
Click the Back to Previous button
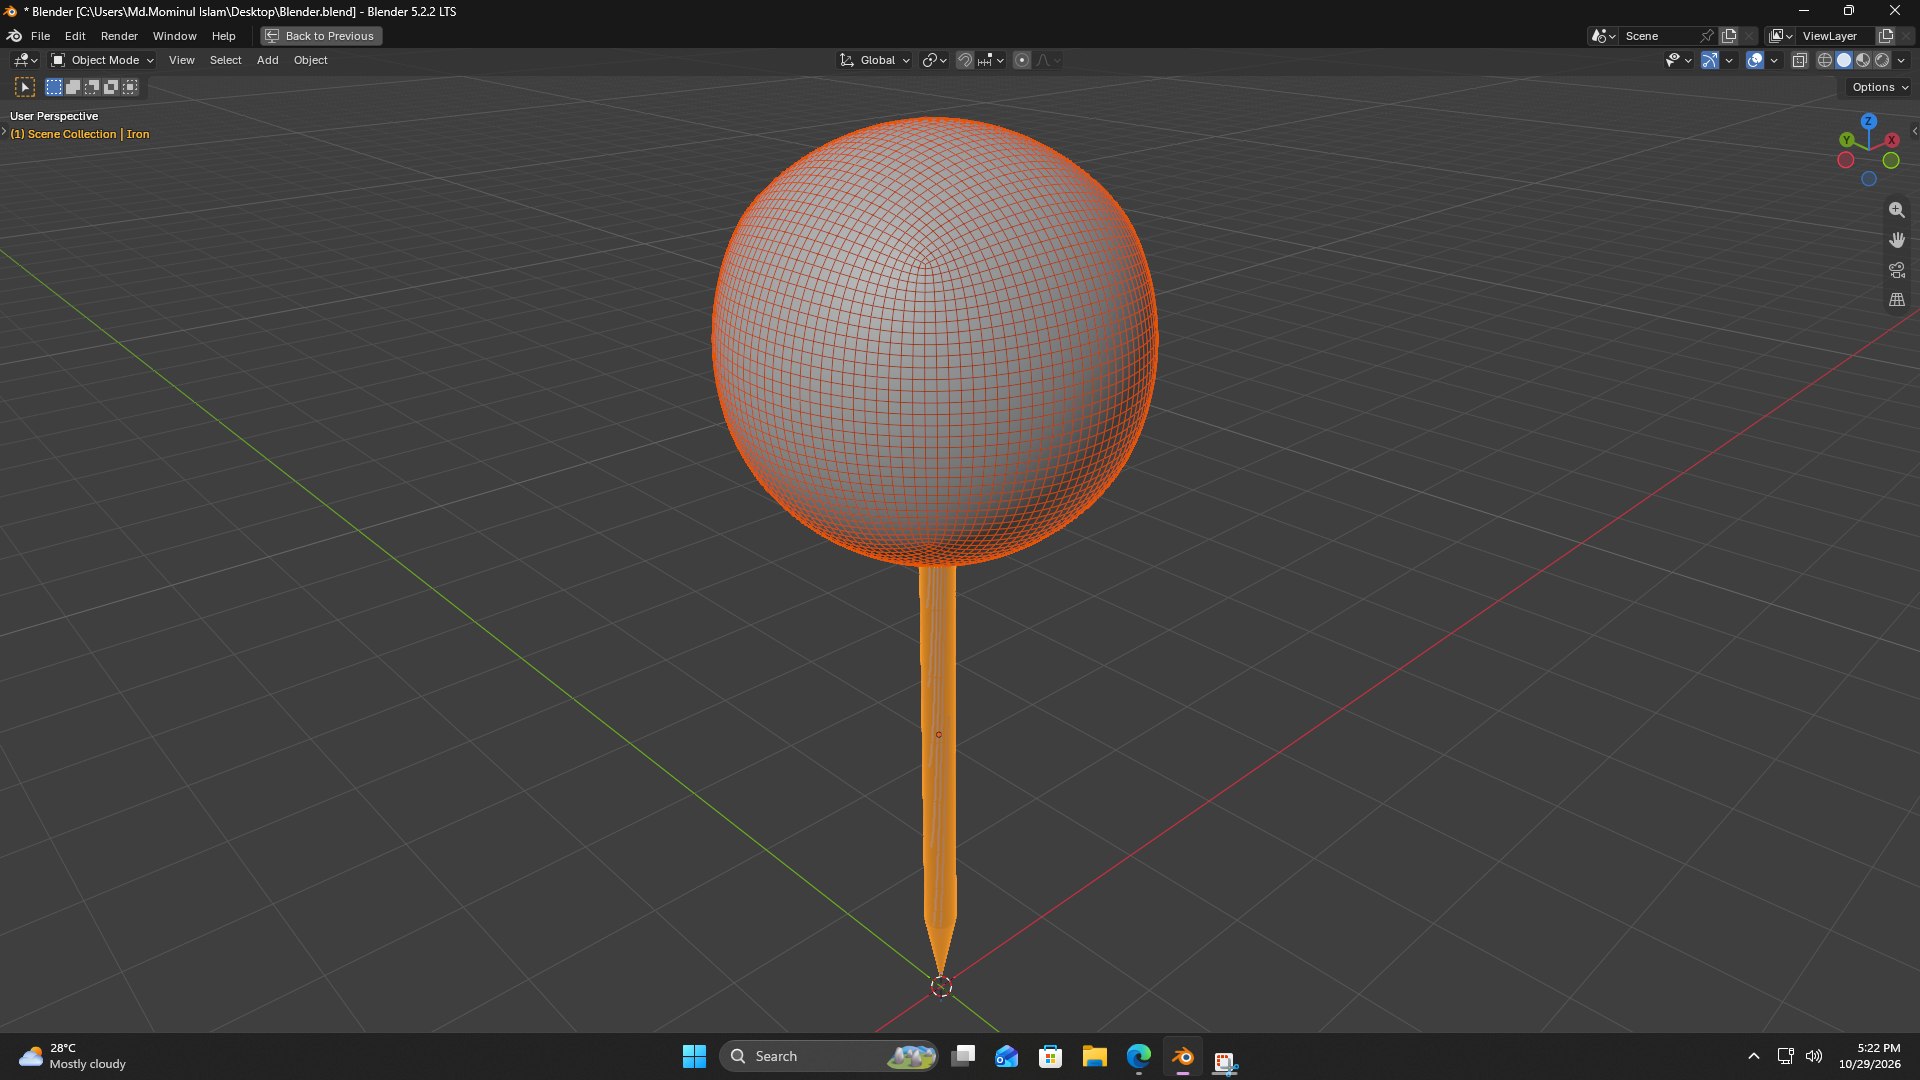[321, 36]
